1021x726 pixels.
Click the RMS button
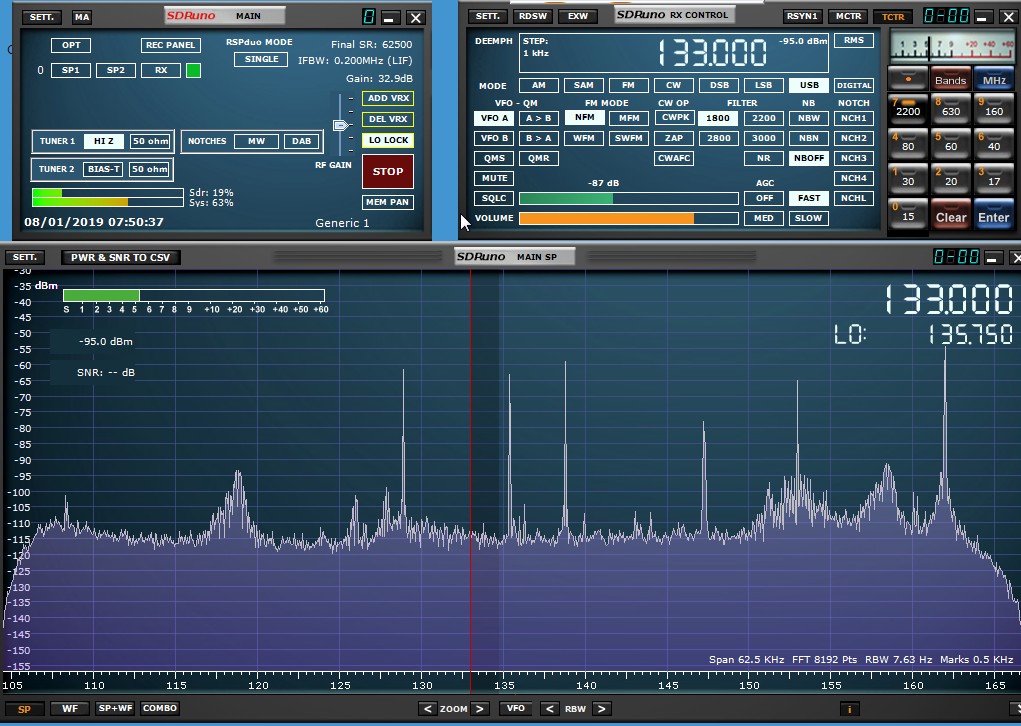(854, 40)
